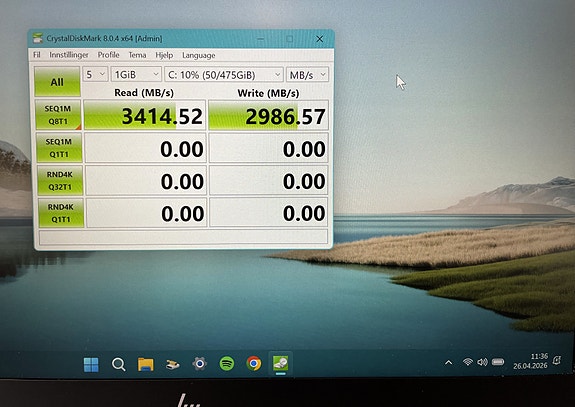Open the Windows Start menu
This screenshot has height=407, width=575.
point(91,364)
